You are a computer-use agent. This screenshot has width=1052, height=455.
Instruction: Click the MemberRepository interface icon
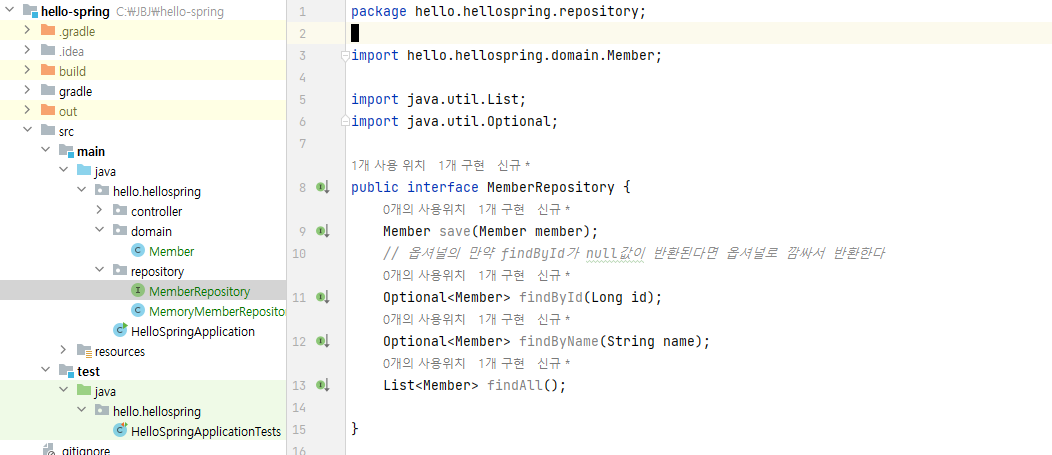[138, 291]
